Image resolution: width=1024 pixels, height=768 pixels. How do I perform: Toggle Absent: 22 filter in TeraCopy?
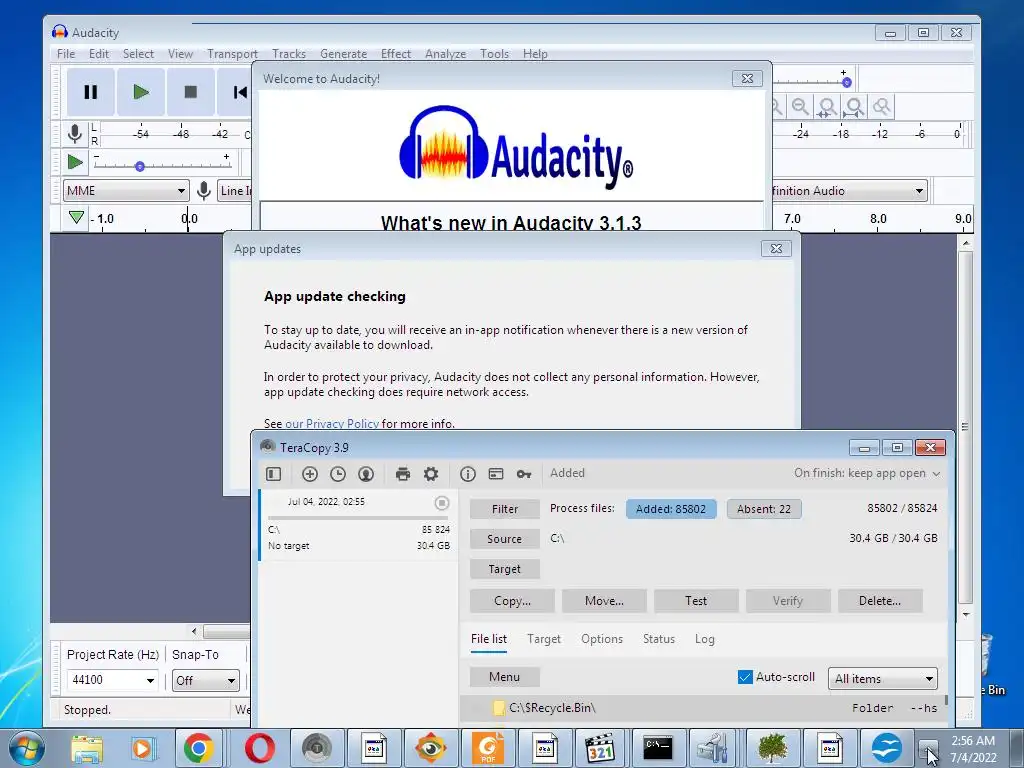[763, 509]
